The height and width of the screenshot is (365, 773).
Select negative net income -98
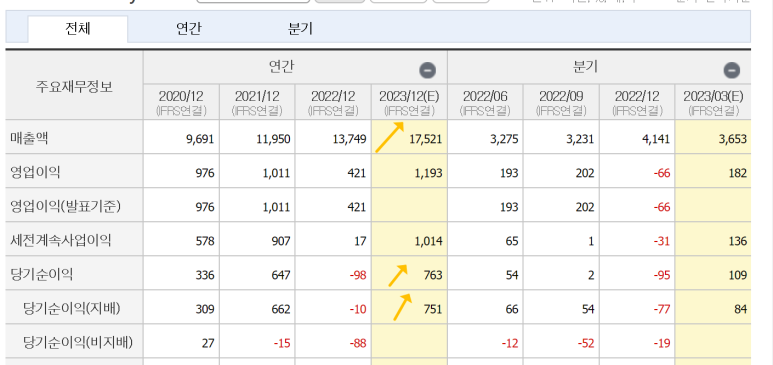[358, 275]
